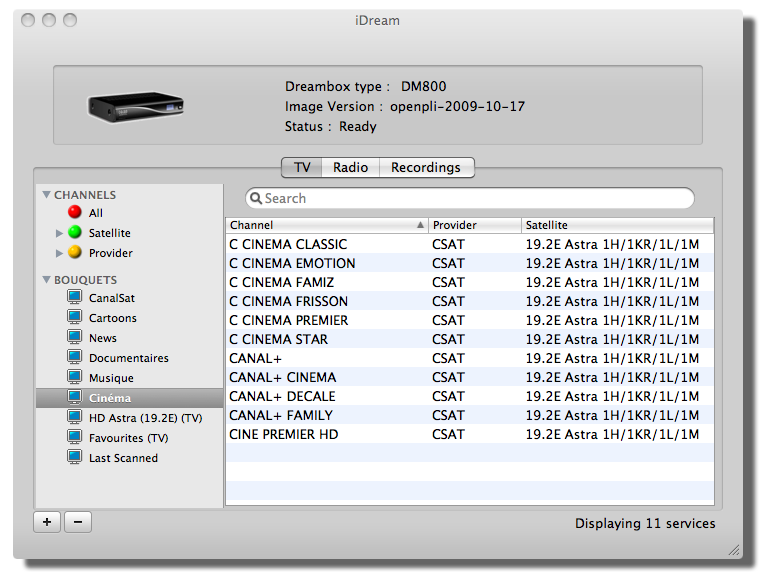Image resolution: width=763 pixels, height=575 pixels.
Task: Open the CanalSat bouquet
Action: pyautogui.click(x=112, y=298)
